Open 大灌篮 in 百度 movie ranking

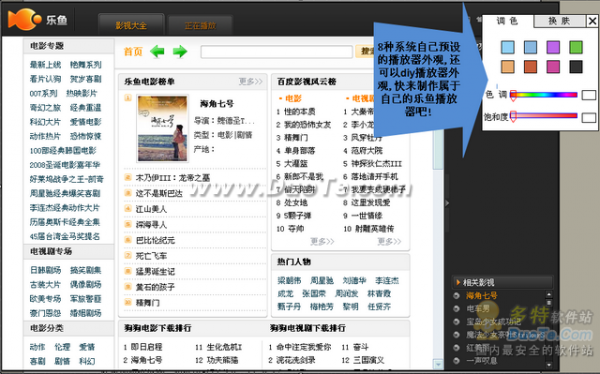pos(296,163)
